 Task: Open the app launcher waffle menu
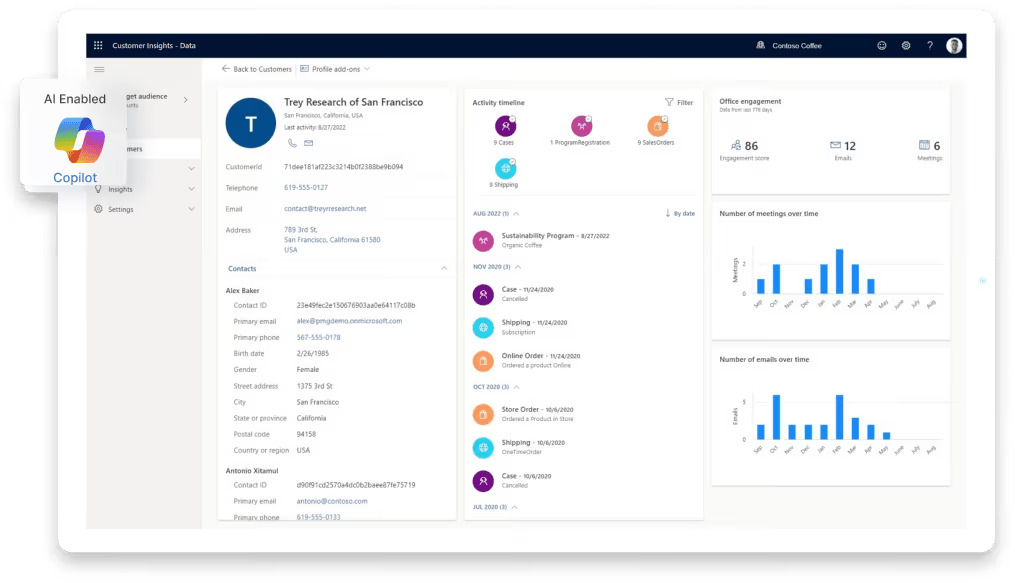point(98,45)
